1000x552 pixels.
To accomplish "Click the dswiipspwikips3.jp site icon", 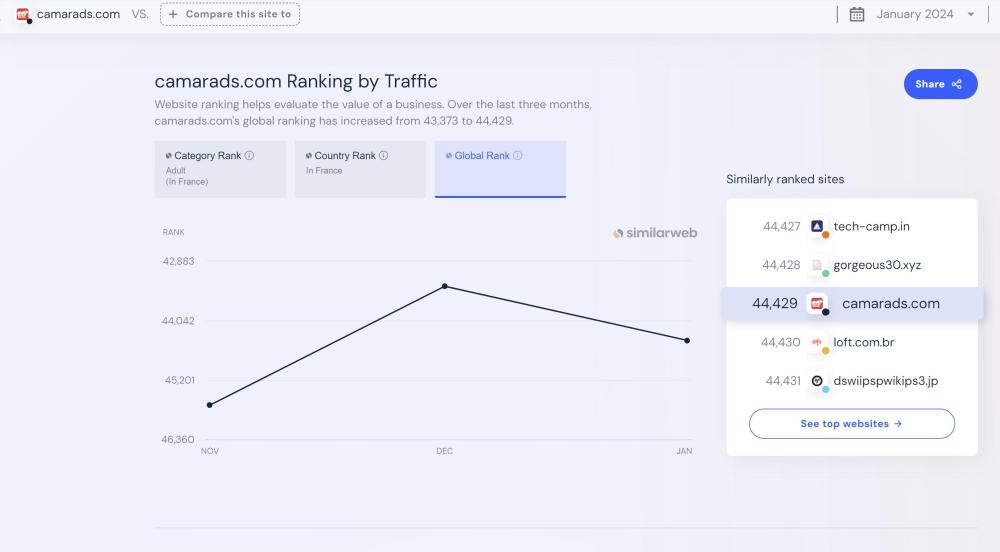I will click(817, 381).
